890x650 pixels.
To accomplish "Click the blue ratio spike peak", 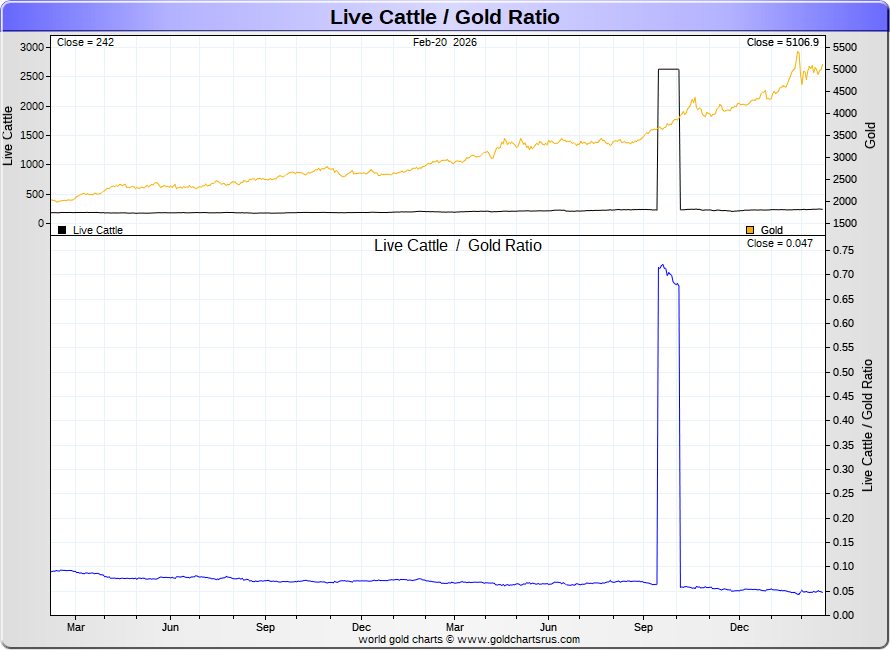I will pos(662,266).
